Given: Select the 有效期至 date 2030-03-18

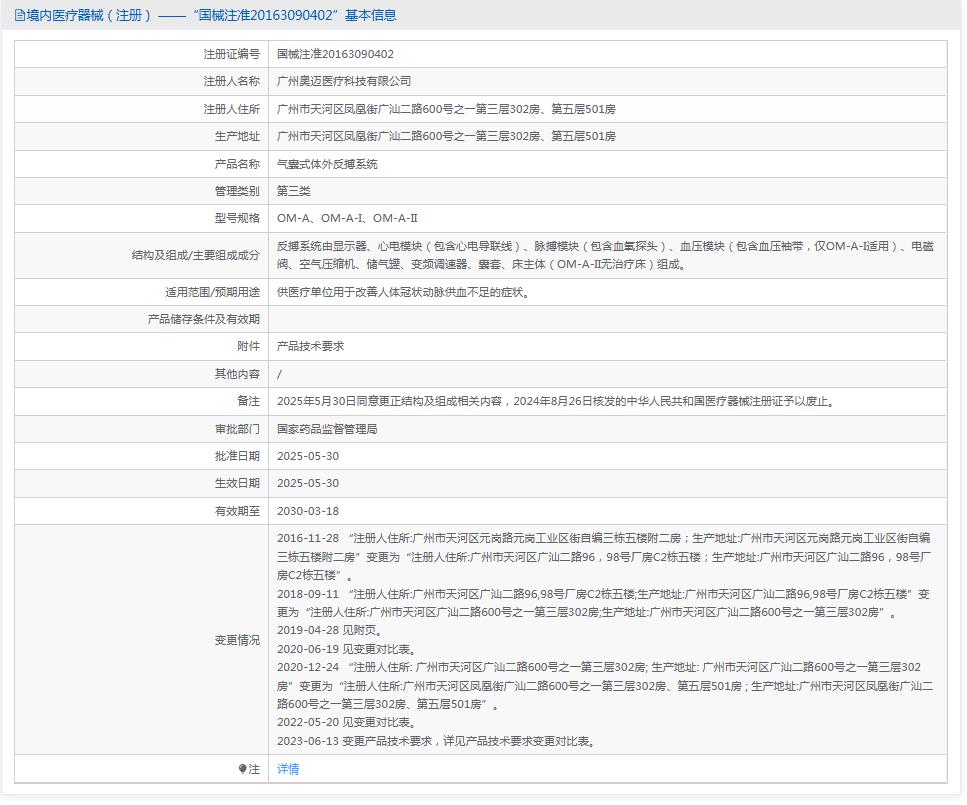Looking at the screenshot, I should click(x=308, y=510).
